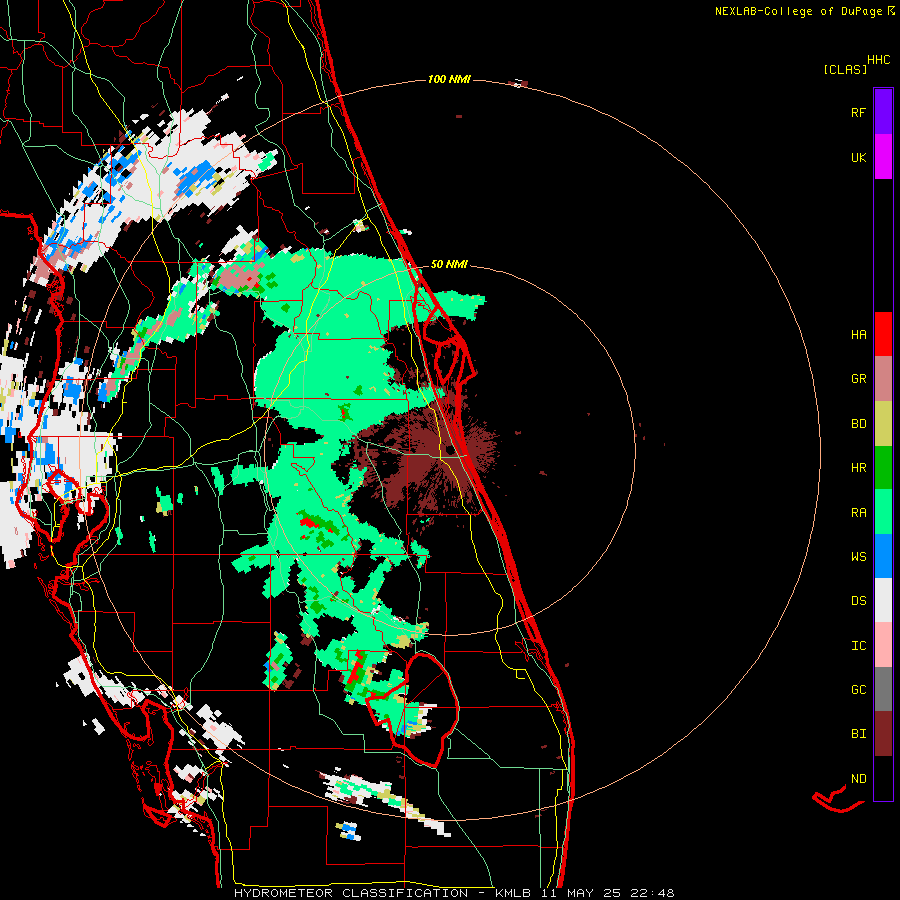Click the IC light pink legend swatch
The width and height of the screenshot is (900, 900).
click(883, 645)
